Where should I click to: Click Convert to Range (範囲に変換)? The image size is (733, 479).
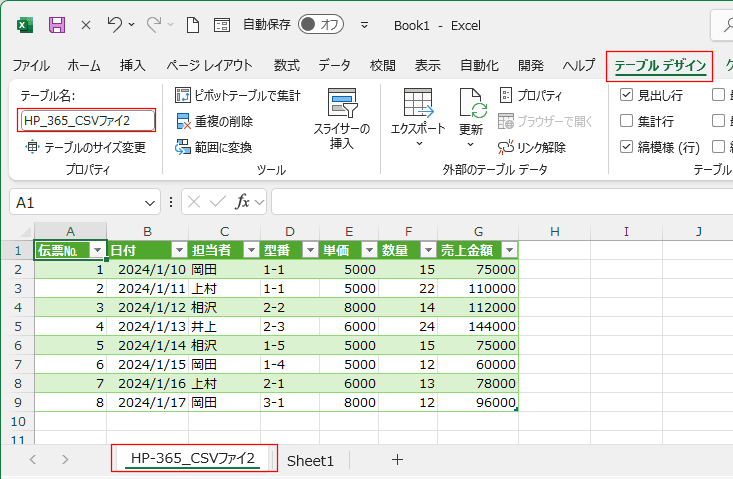(214, 147)
